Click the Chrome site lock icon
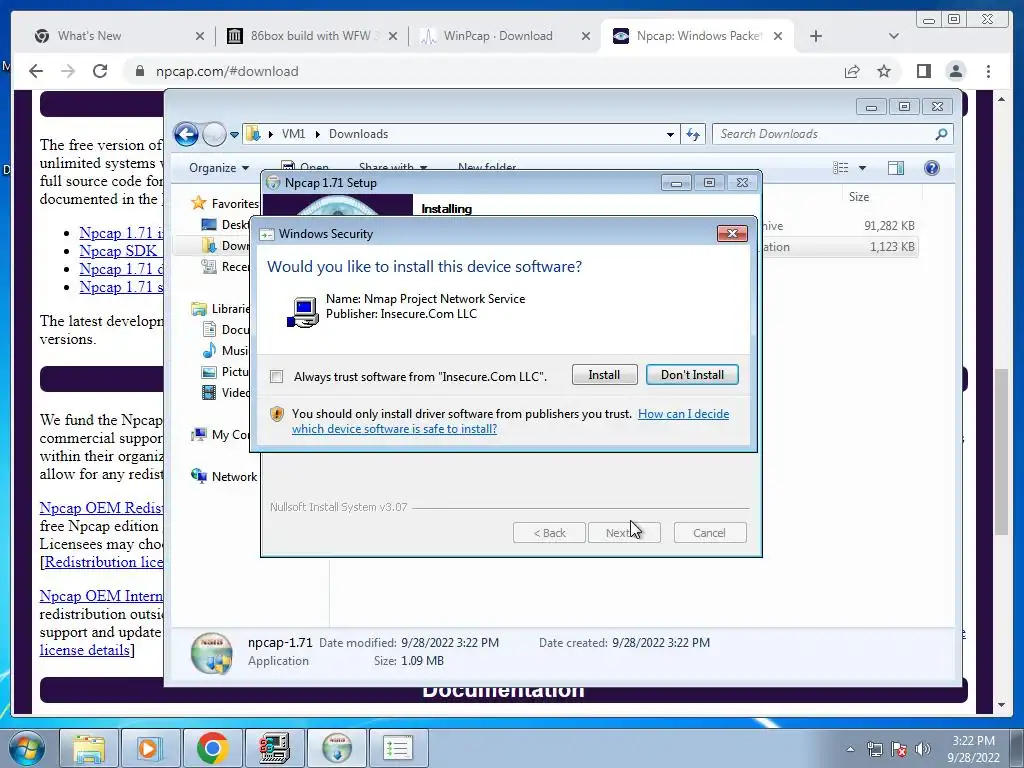Image resolution: width=1024 pixels, height=768 pixels. coord(139,71)
